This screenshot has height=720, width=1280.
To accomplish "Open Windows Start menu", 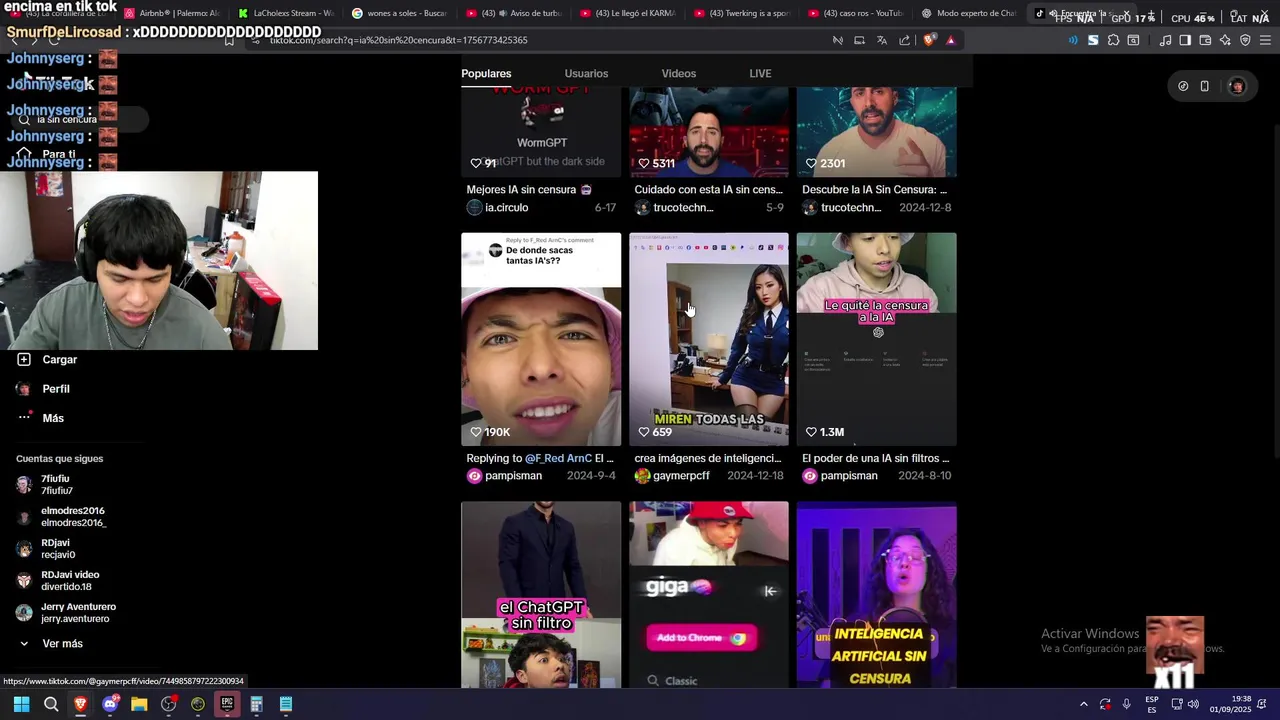I will [x=21, y=704].
